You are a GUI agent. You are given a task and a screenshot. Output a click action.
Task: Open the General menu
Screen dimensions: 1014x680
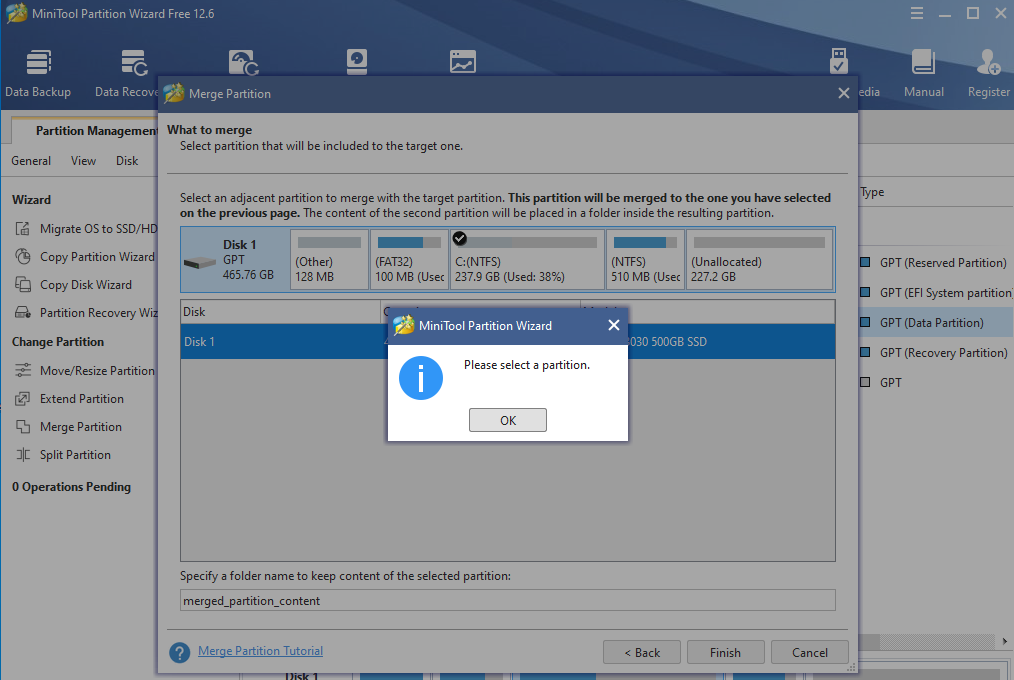pos(31,160)
